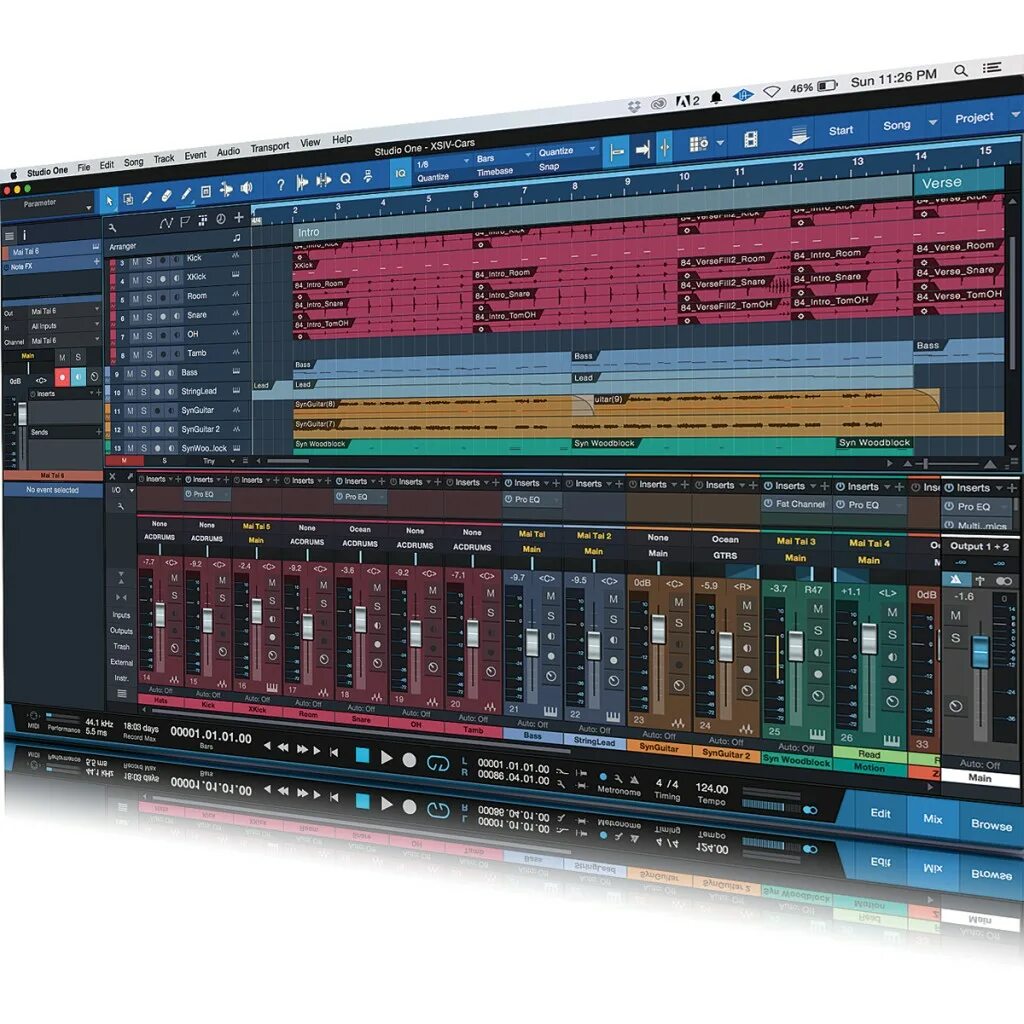
Task: Click the Rewind button in transport
Action: pos(283,748)
